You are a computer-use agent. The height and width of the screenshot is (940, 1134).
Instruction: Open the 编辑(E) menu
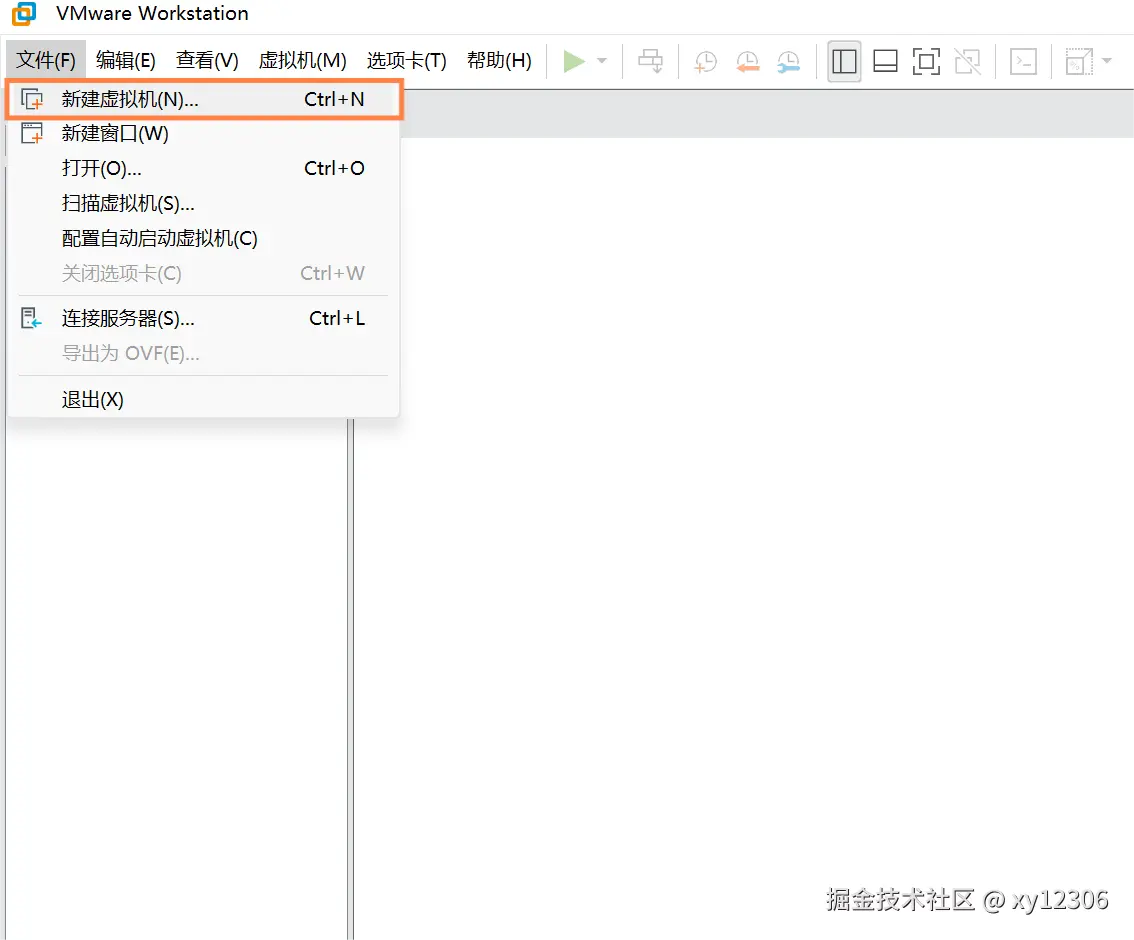pyautogui.click(x=126, y=60)
